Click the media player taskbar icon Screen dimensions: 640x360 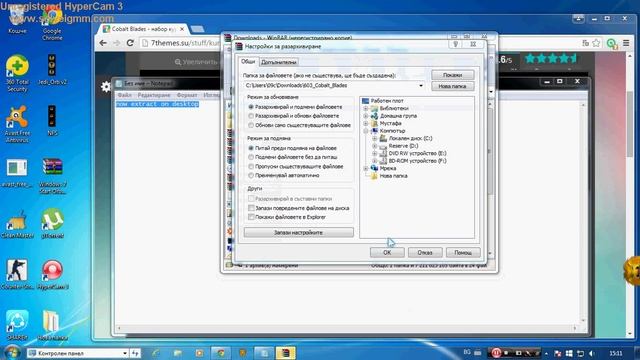pyautogui.click(x=199, y=353)
